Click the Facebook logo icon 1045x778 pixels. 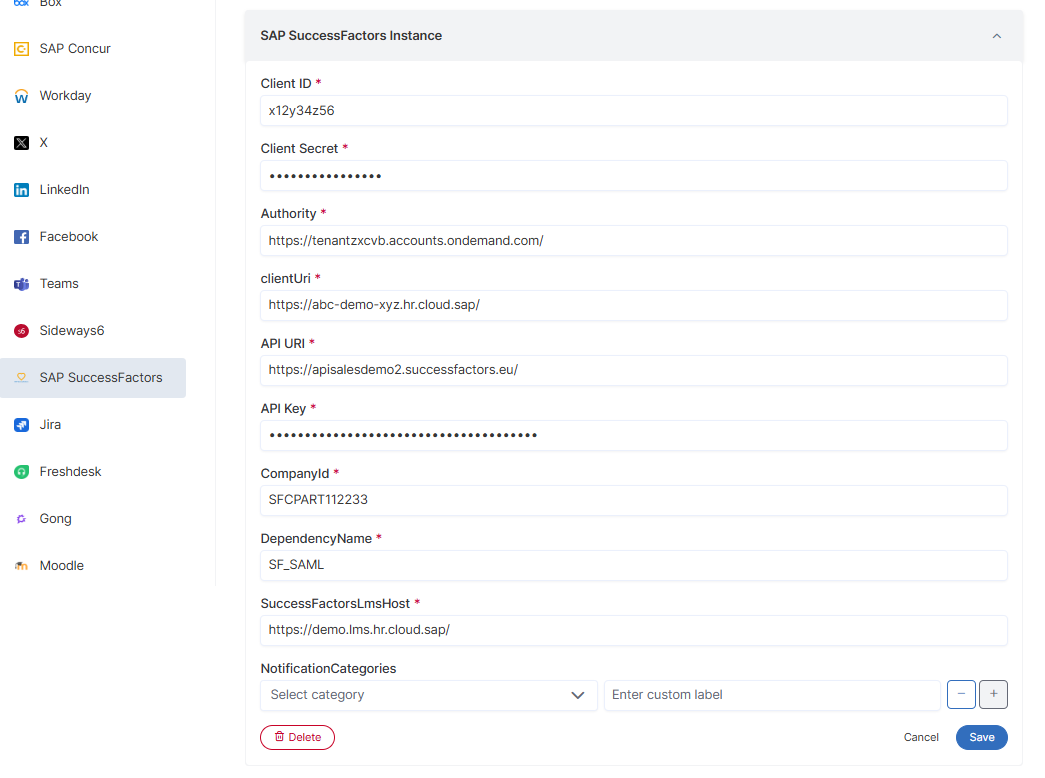[21, 237]
